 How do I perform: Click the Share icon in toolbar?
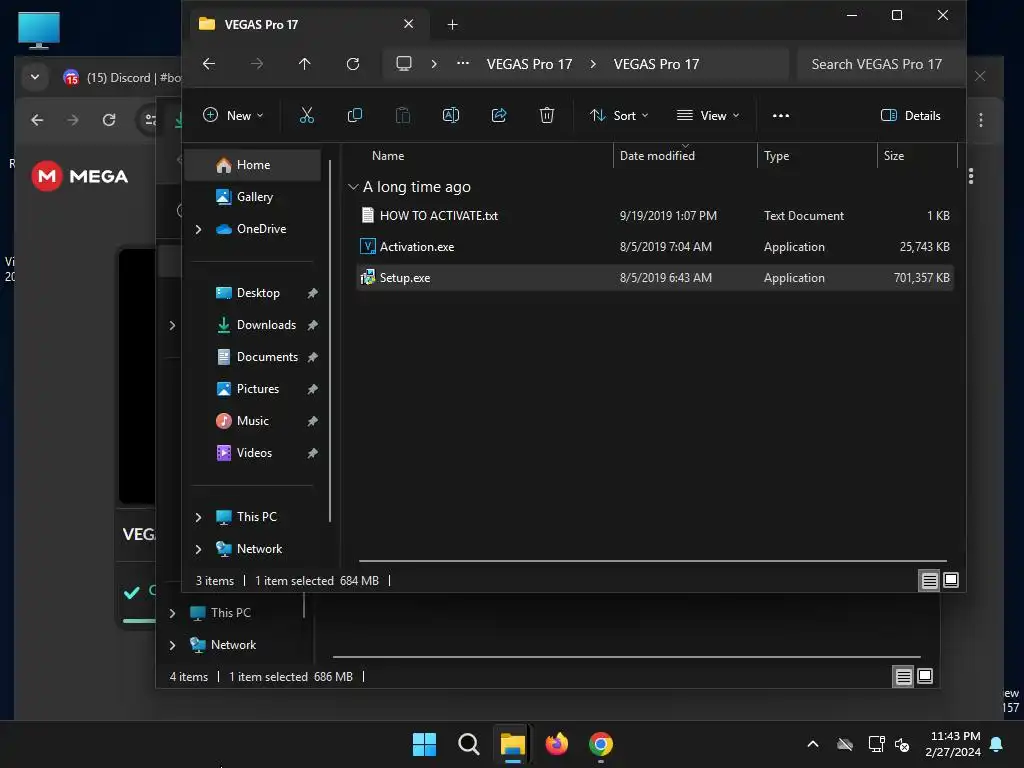499,116
